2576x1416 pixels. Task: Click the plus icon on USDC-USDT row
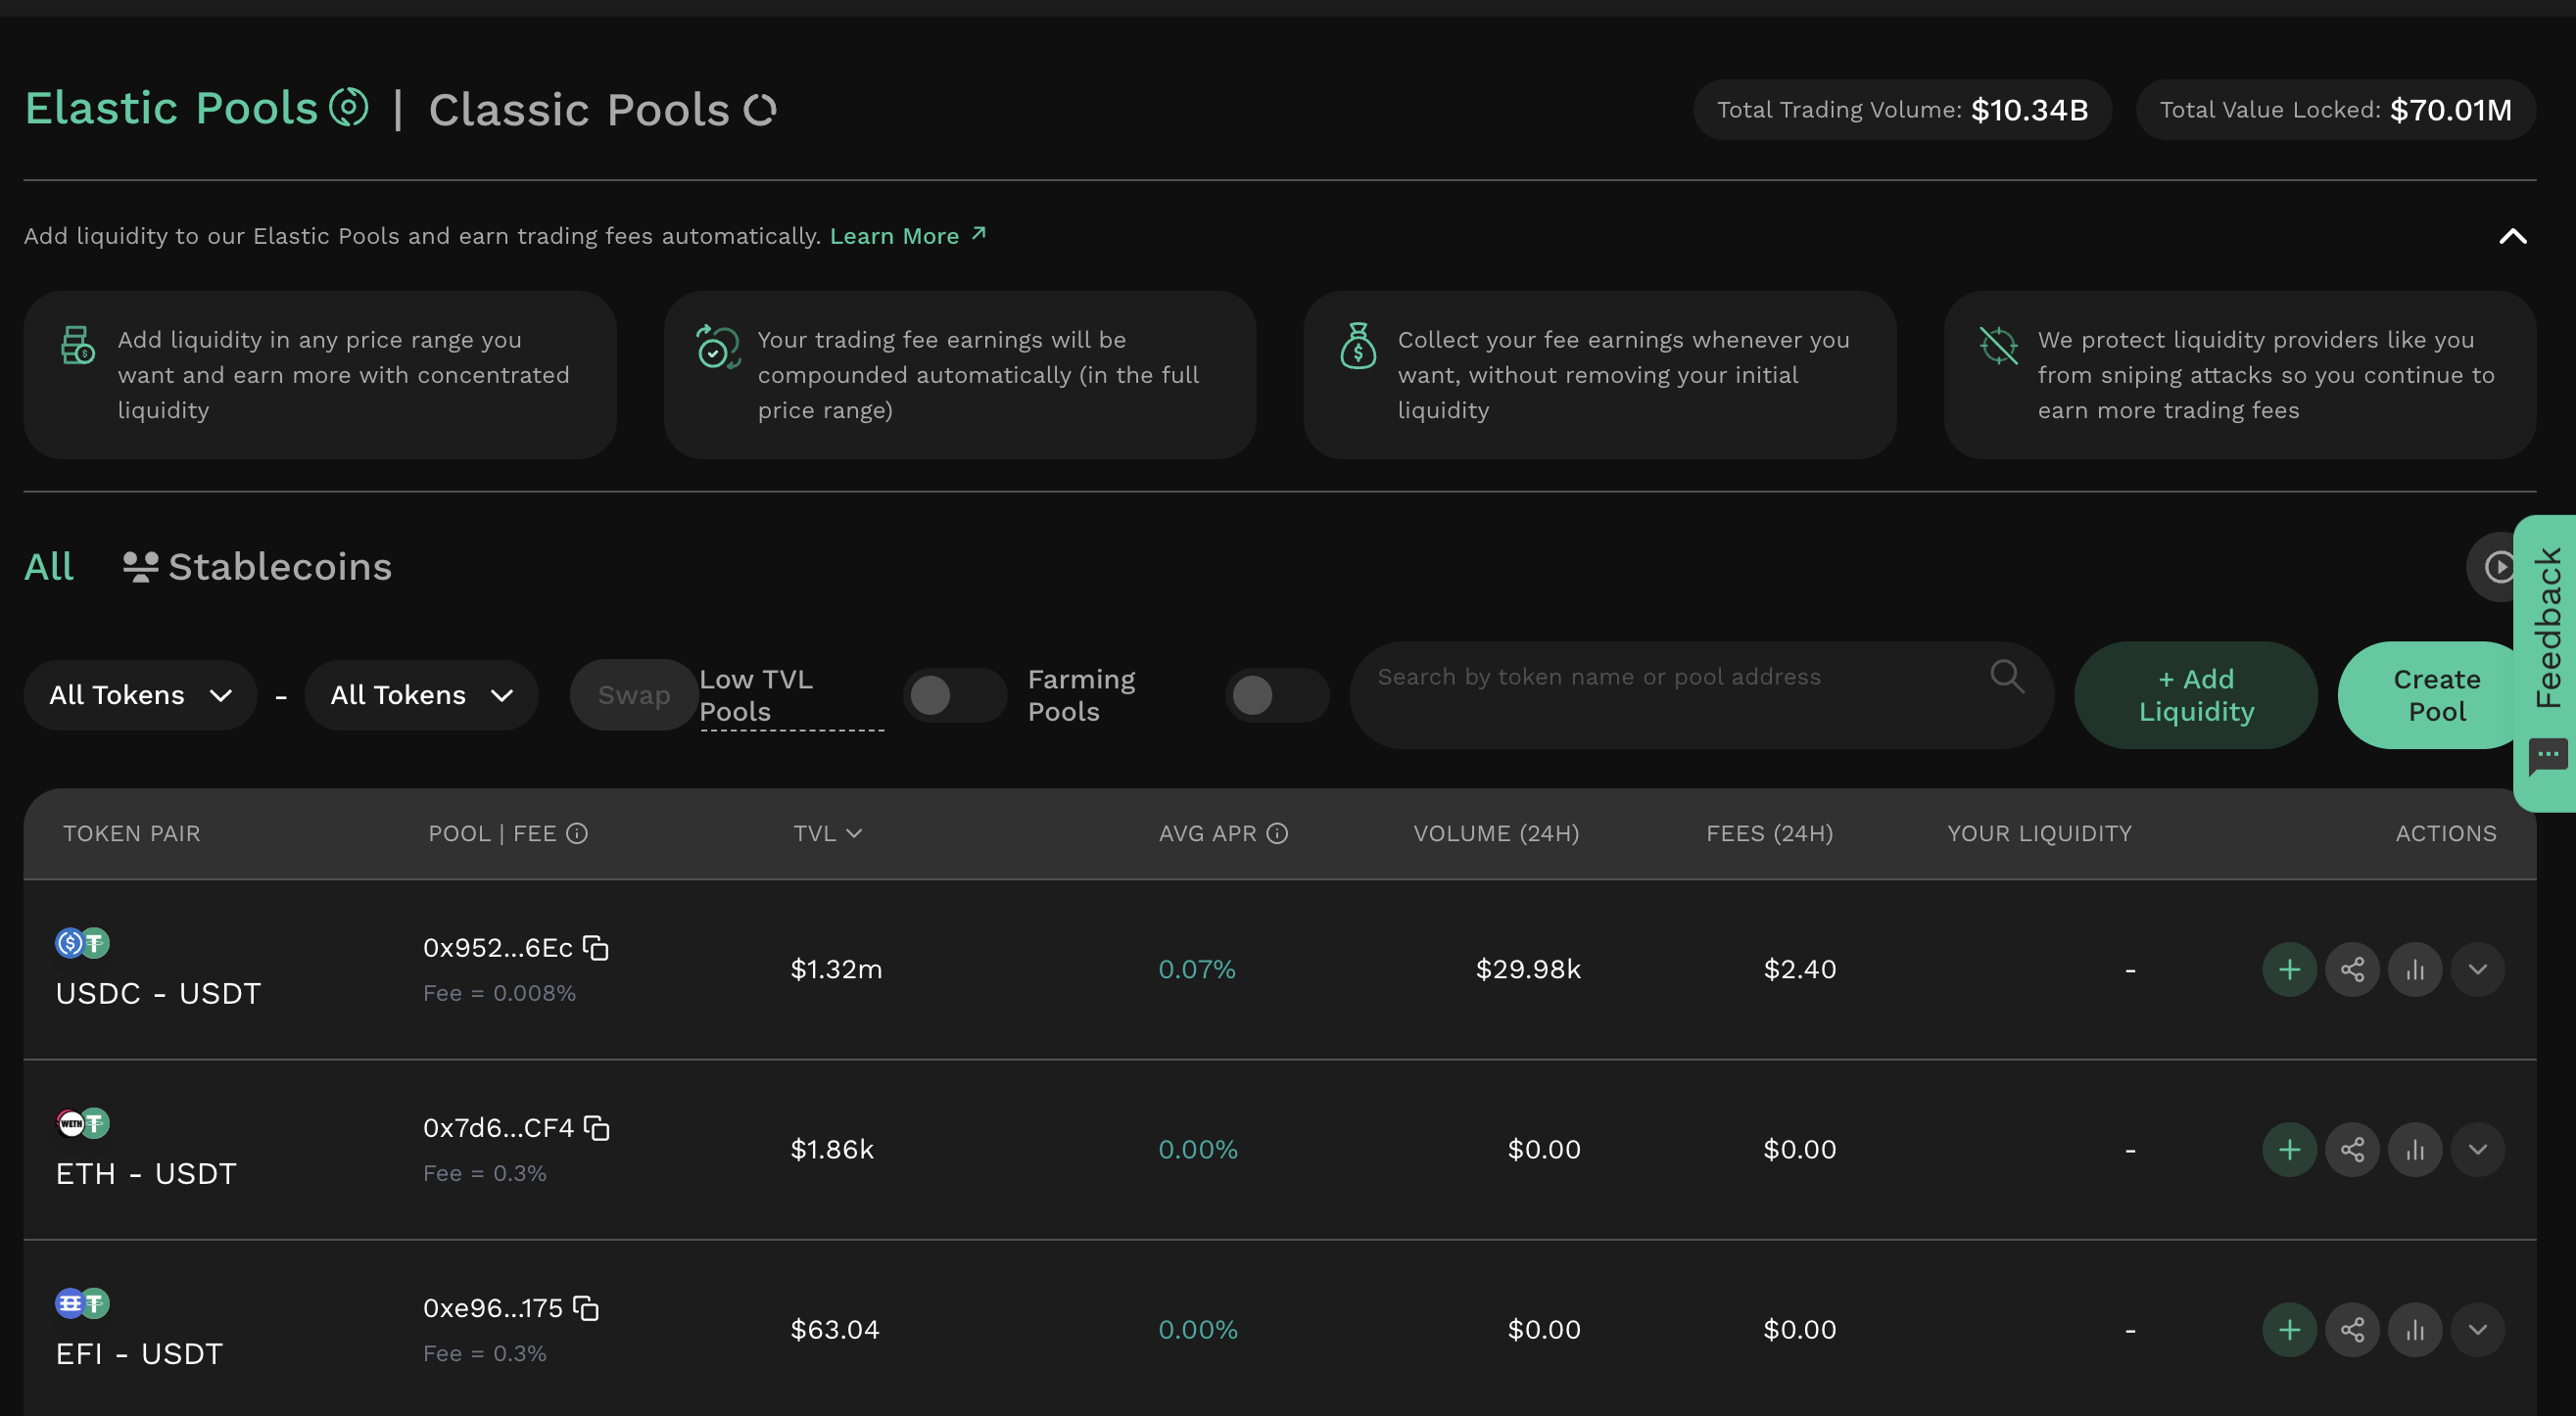pyautogui.click(x=2289, y=969)
